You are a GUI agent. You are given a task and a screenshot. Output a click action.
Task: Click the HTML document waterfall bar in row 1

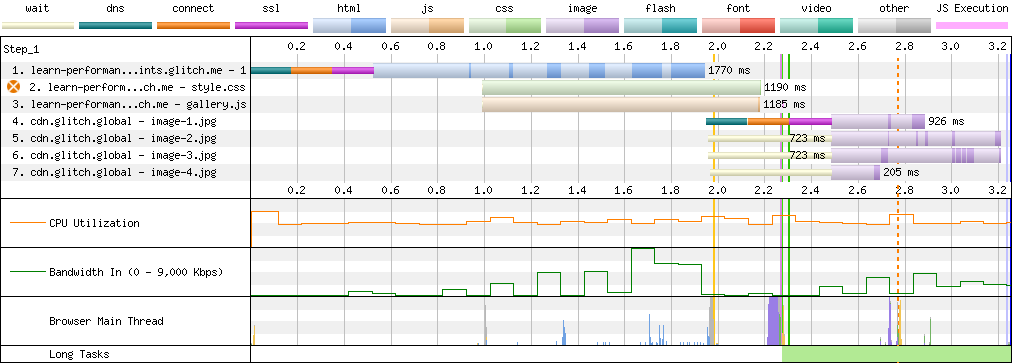(539, 70)
